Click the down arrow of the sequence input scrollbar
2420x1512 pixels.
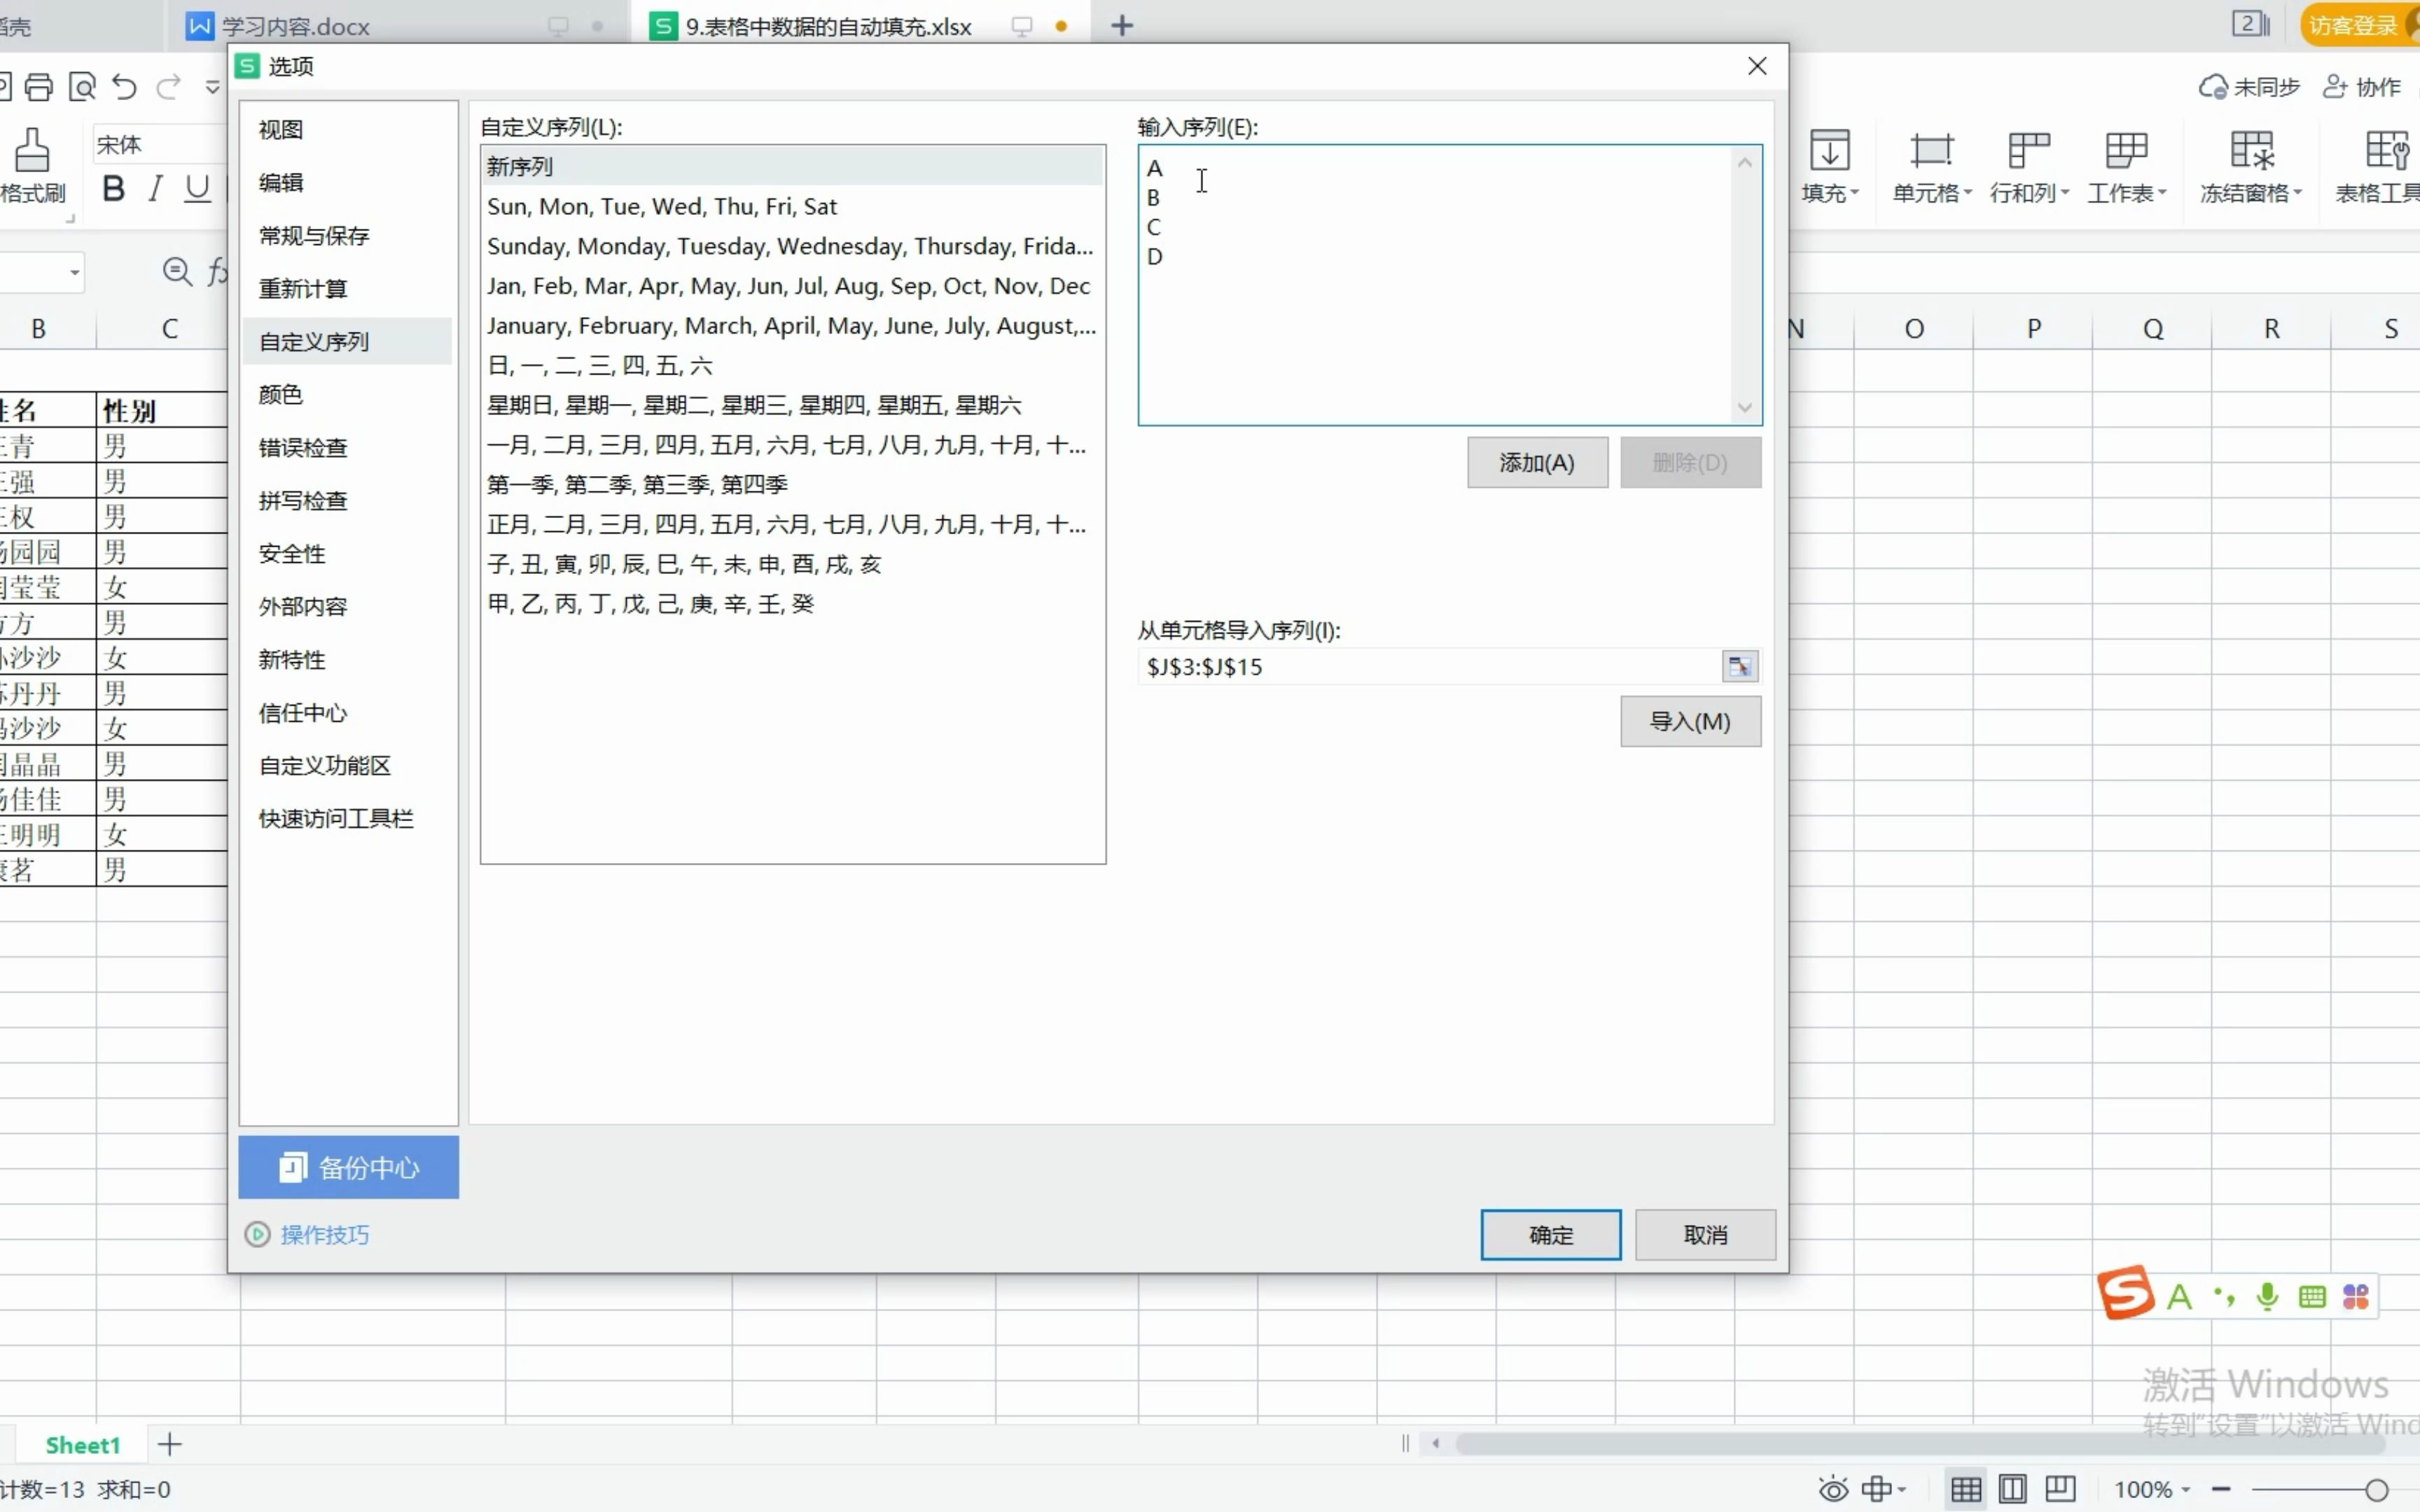click(1744, 407)
